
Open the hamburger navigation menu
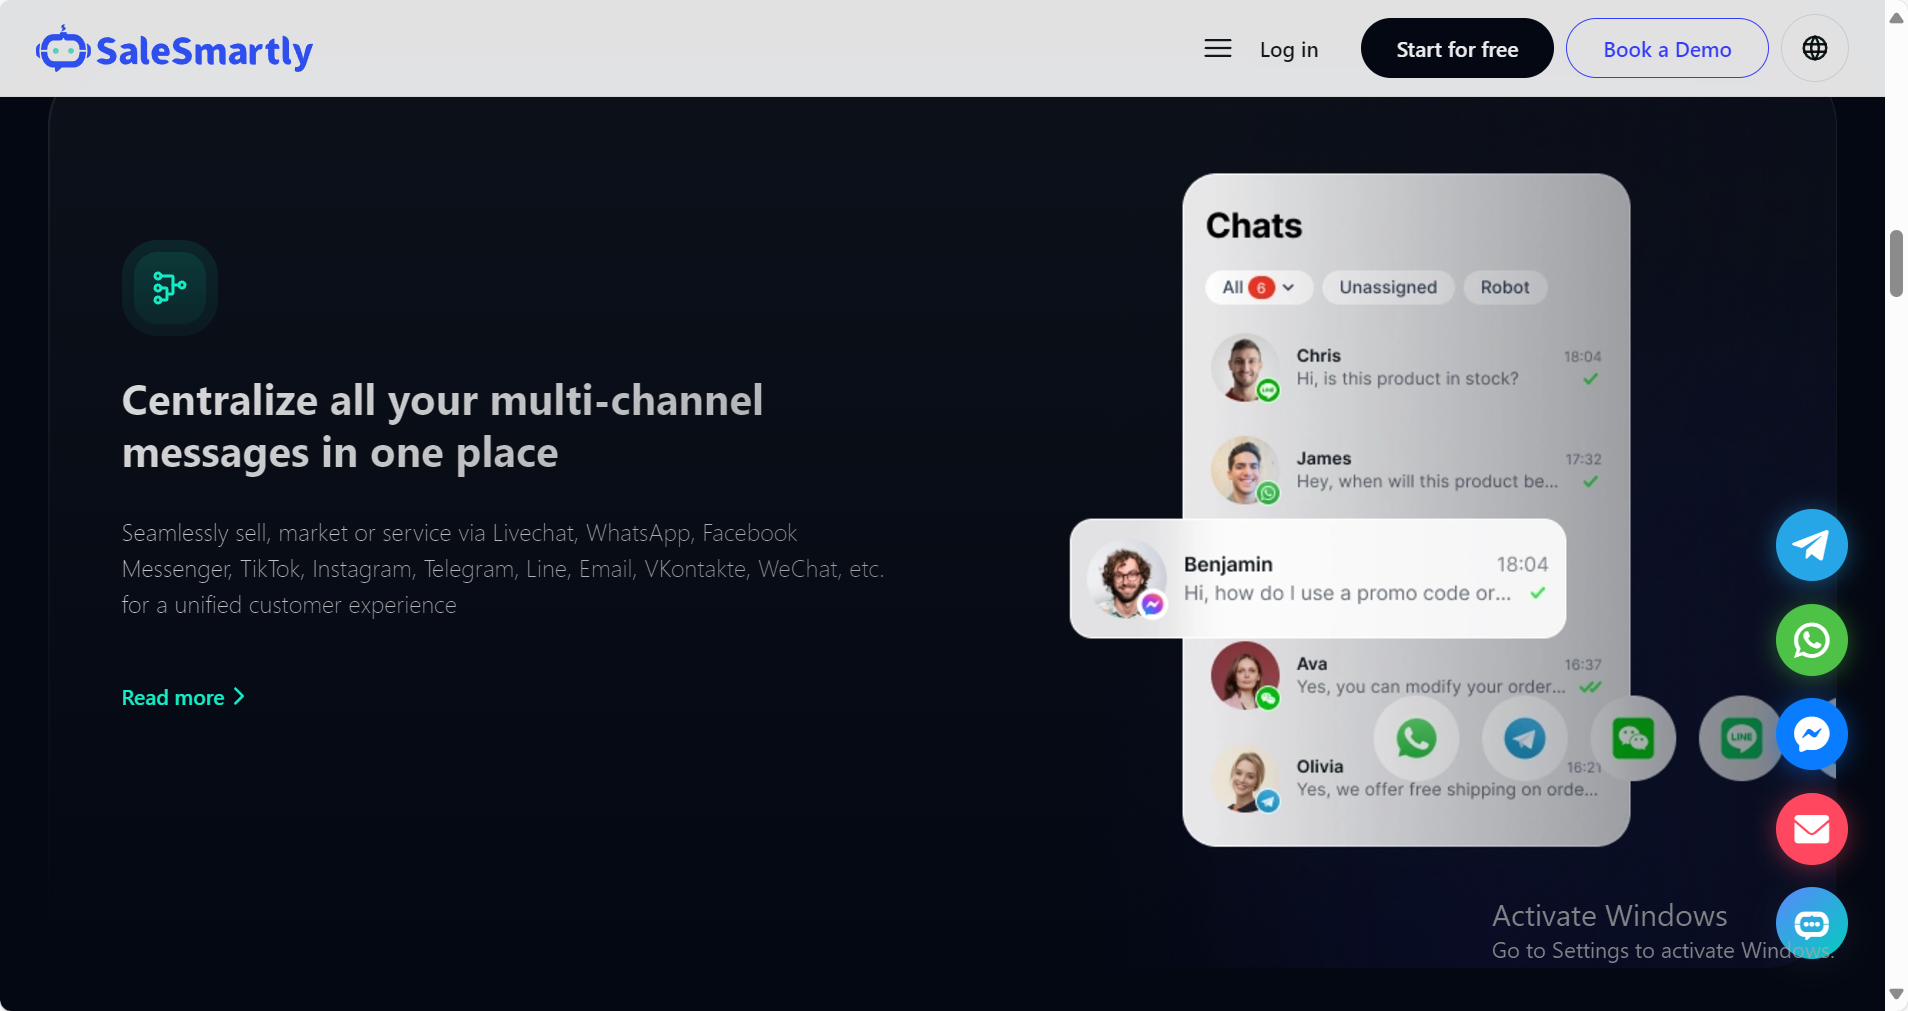(1217, 48)
